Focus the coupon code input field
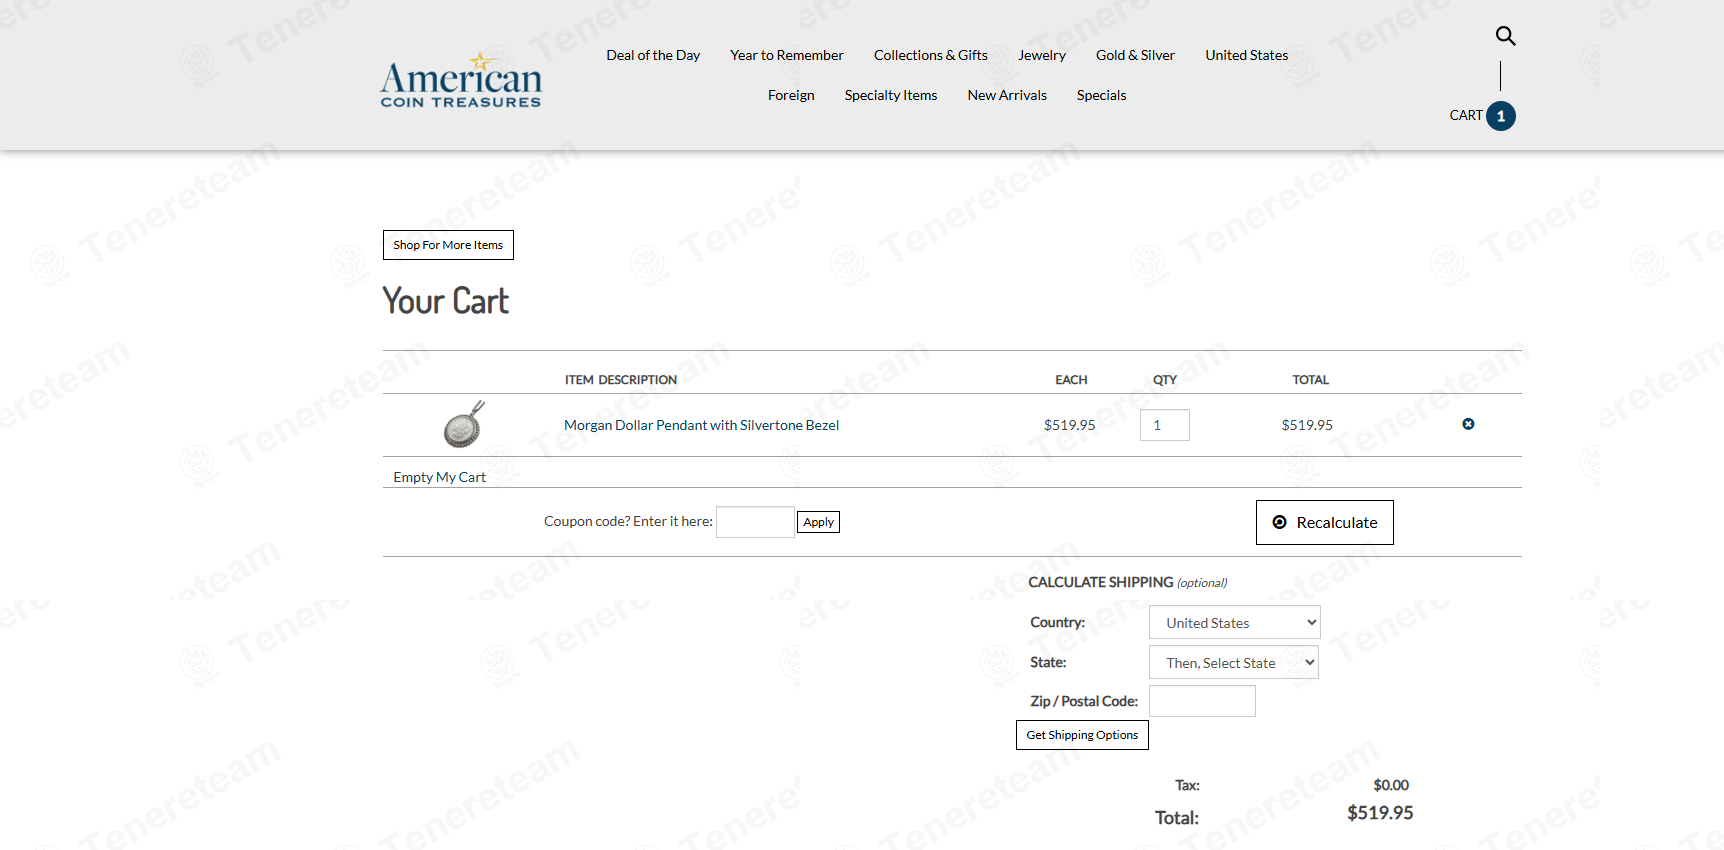This screenshot has width=1724, height=850. pyautogui.click(x=755, y=522)
